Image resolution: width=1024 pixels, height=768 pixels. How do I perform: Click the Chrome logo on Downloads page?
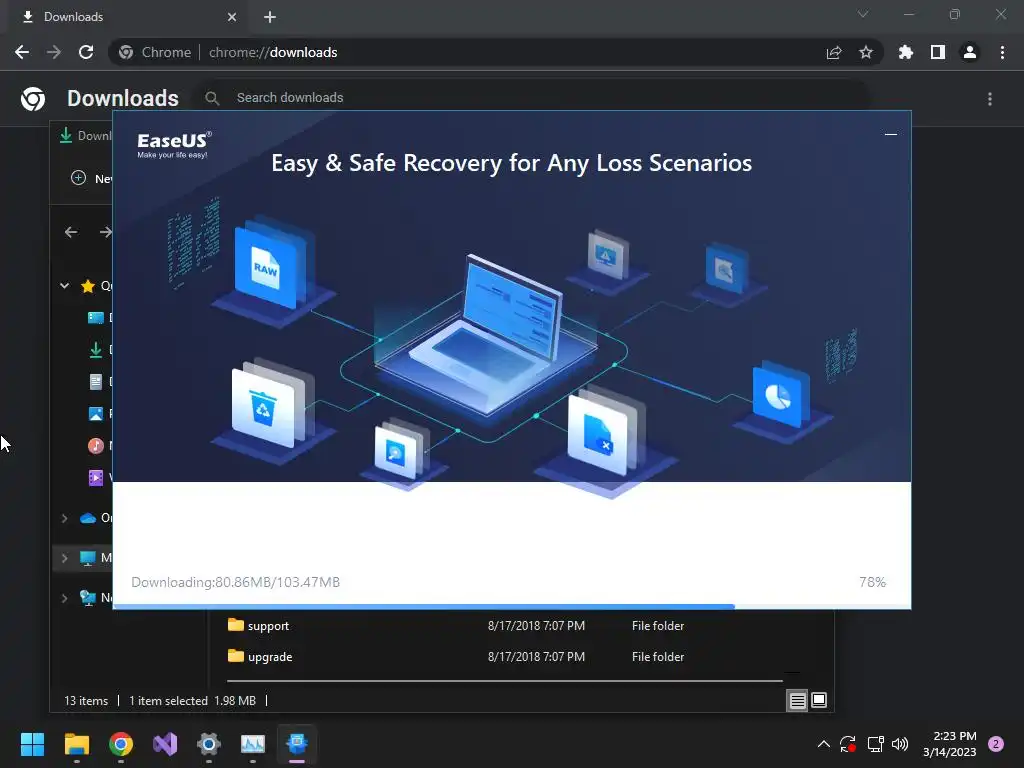(x=33, y=99)
